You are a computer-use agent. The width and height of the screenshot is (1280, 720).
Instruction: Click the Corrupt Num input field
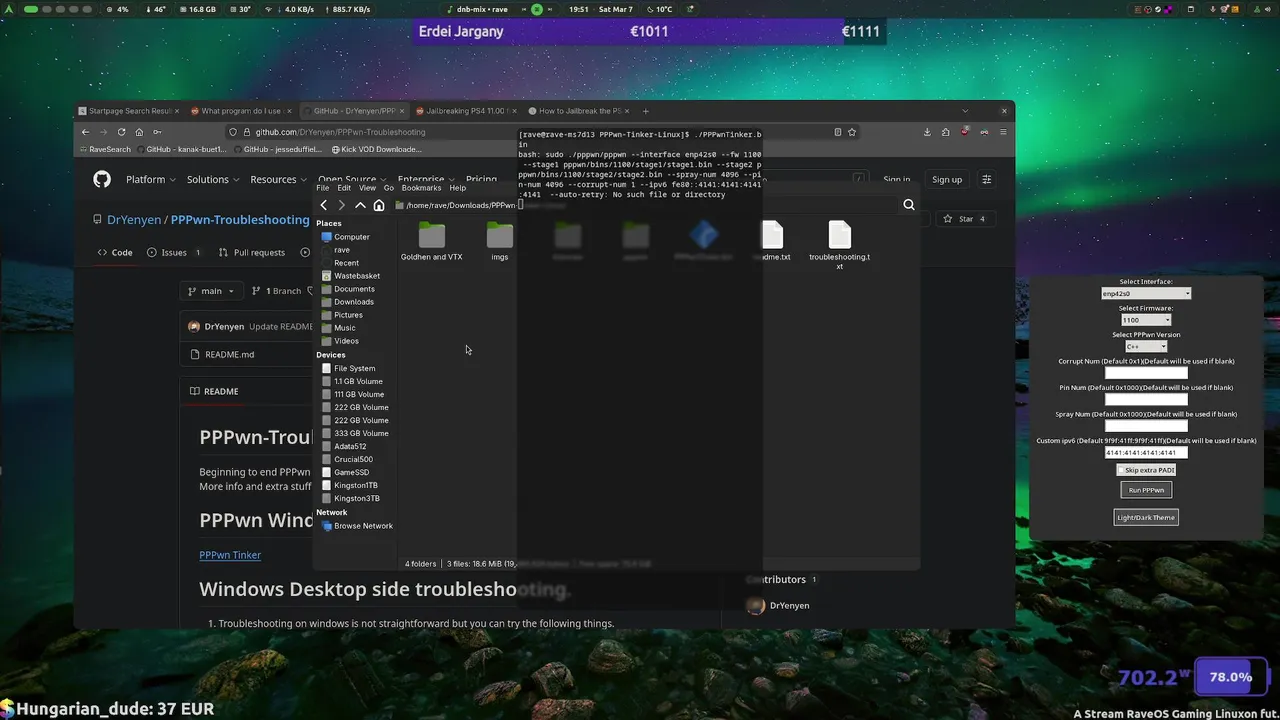1146,373
